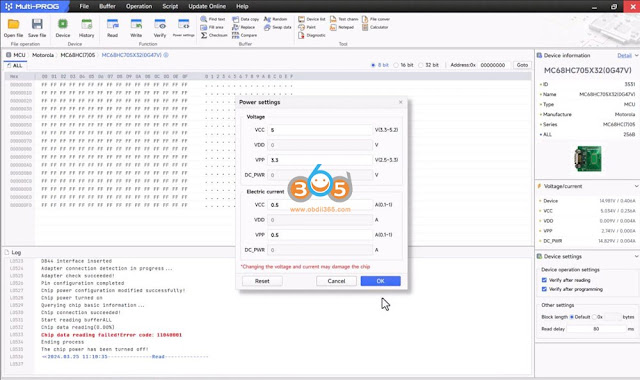Click Reset in the Power settings dialog
This screenshot has width=640, height=380.
click(262, 281)
